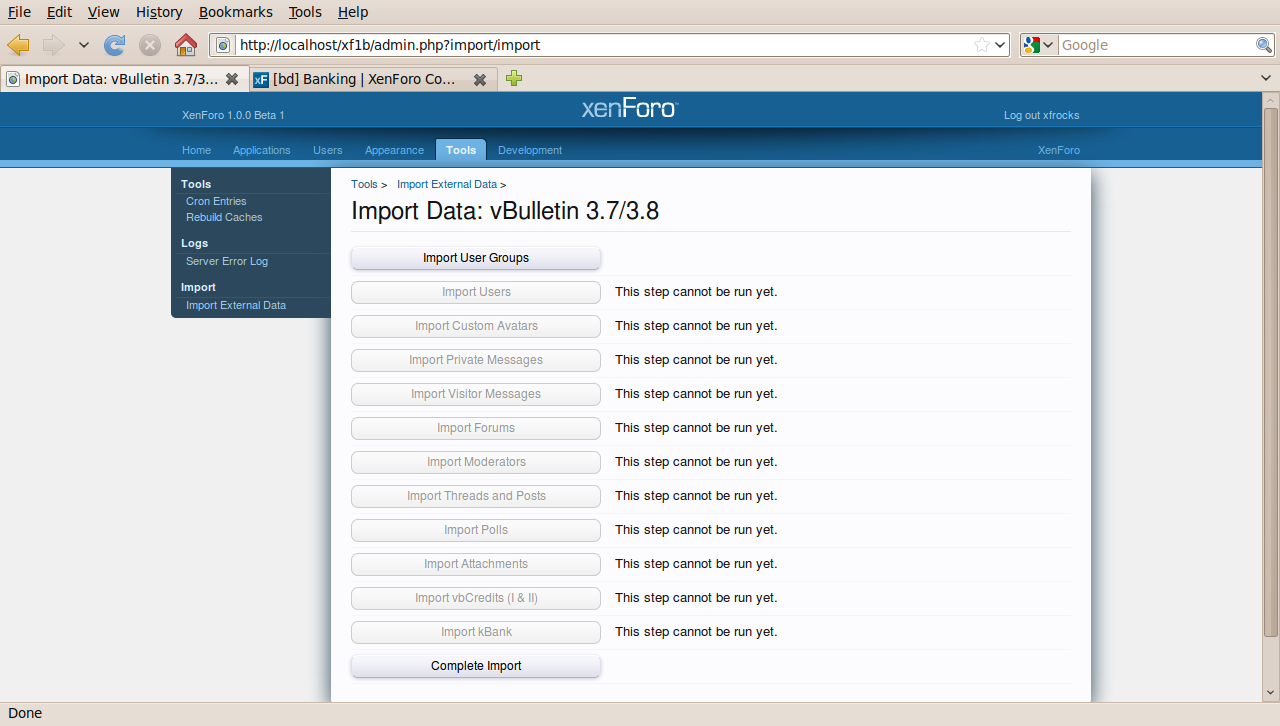Focus the Google search field
The image size is (1280, 726).
pyautogui.click(x=1157, y=45)
